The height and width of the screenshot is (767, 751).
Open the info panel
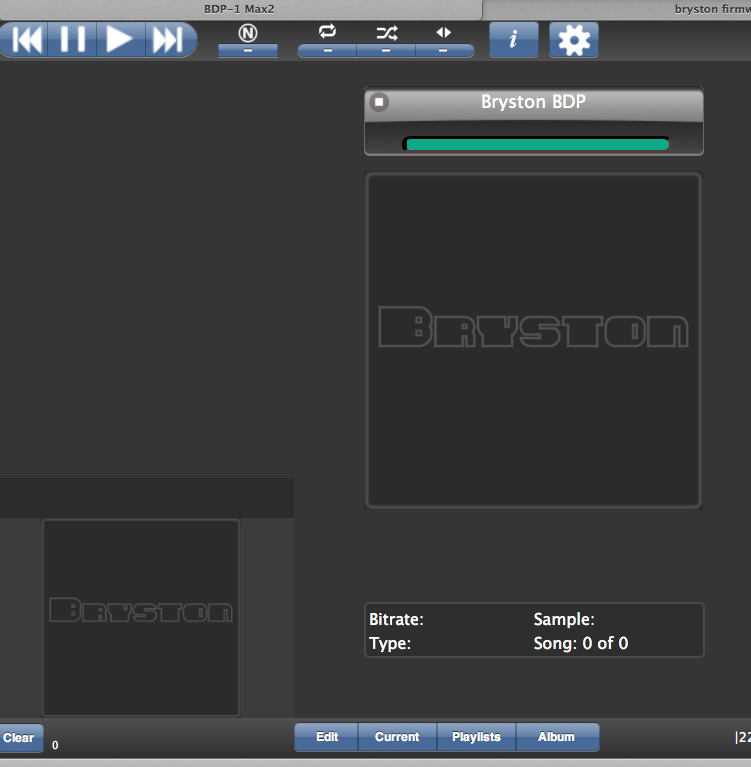point(514,40)
